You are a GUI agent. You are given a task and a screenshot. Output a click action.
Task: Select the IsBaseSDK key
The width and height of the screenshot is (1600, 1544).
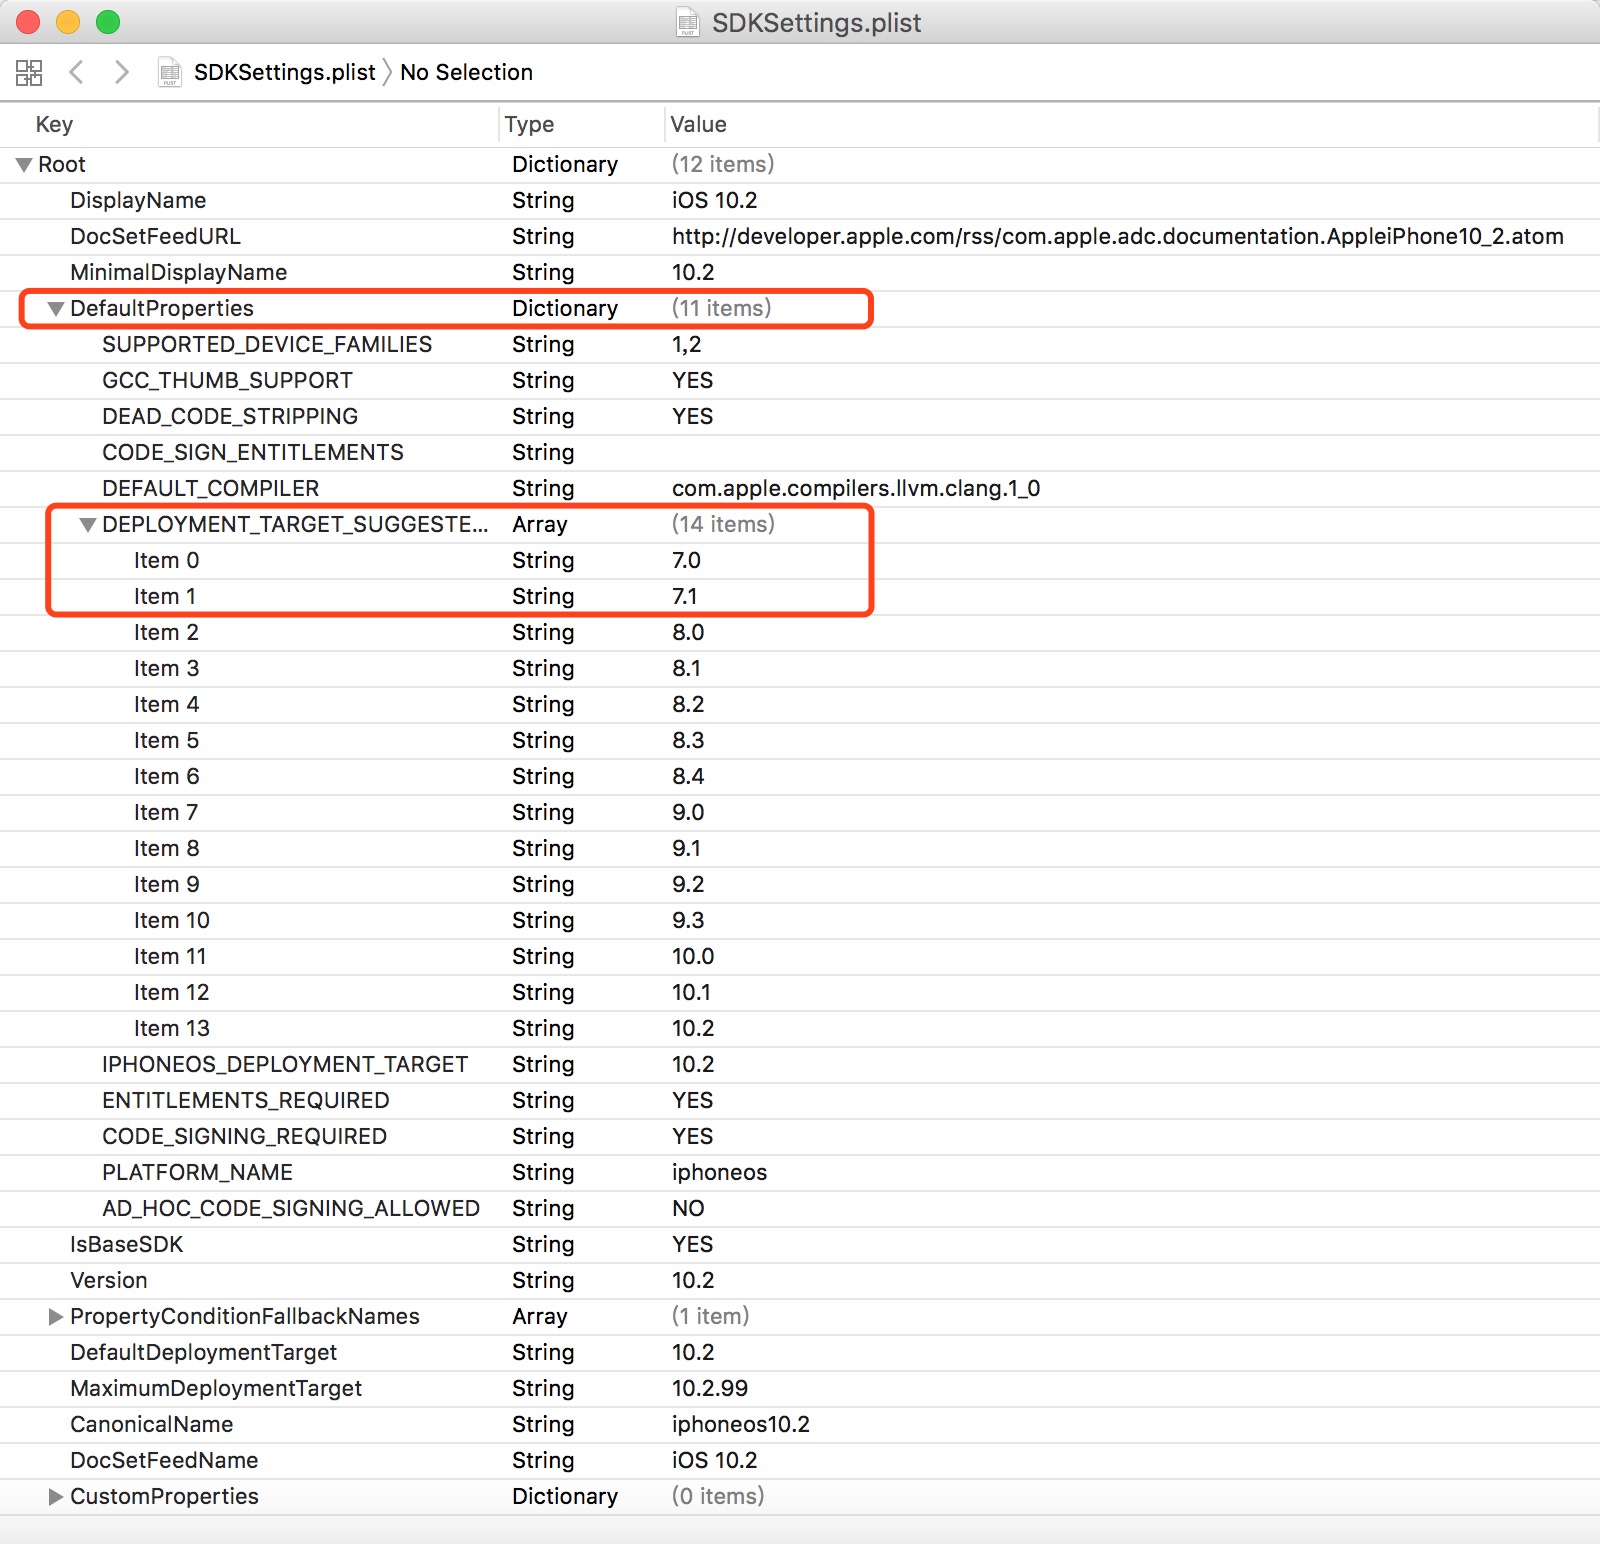(x=127, y=1244)
